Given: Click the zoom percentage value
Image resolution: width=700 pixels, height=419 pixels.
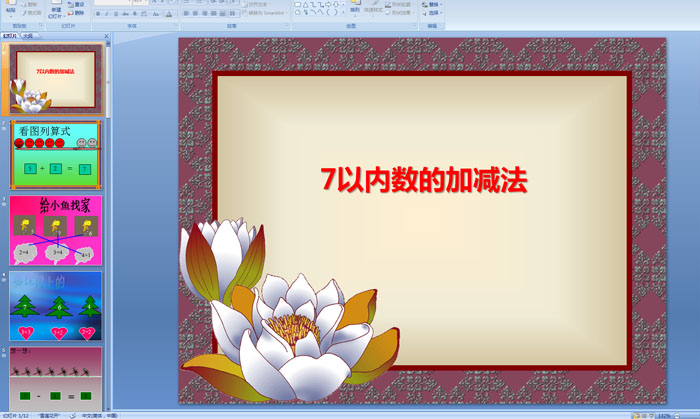Looking at the screenshot, I should point(664,416).
